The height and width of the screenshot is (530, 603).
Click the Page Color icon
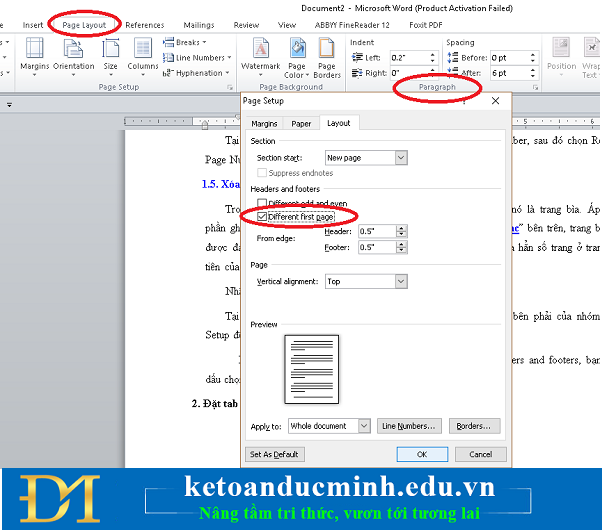coord(297,48)
